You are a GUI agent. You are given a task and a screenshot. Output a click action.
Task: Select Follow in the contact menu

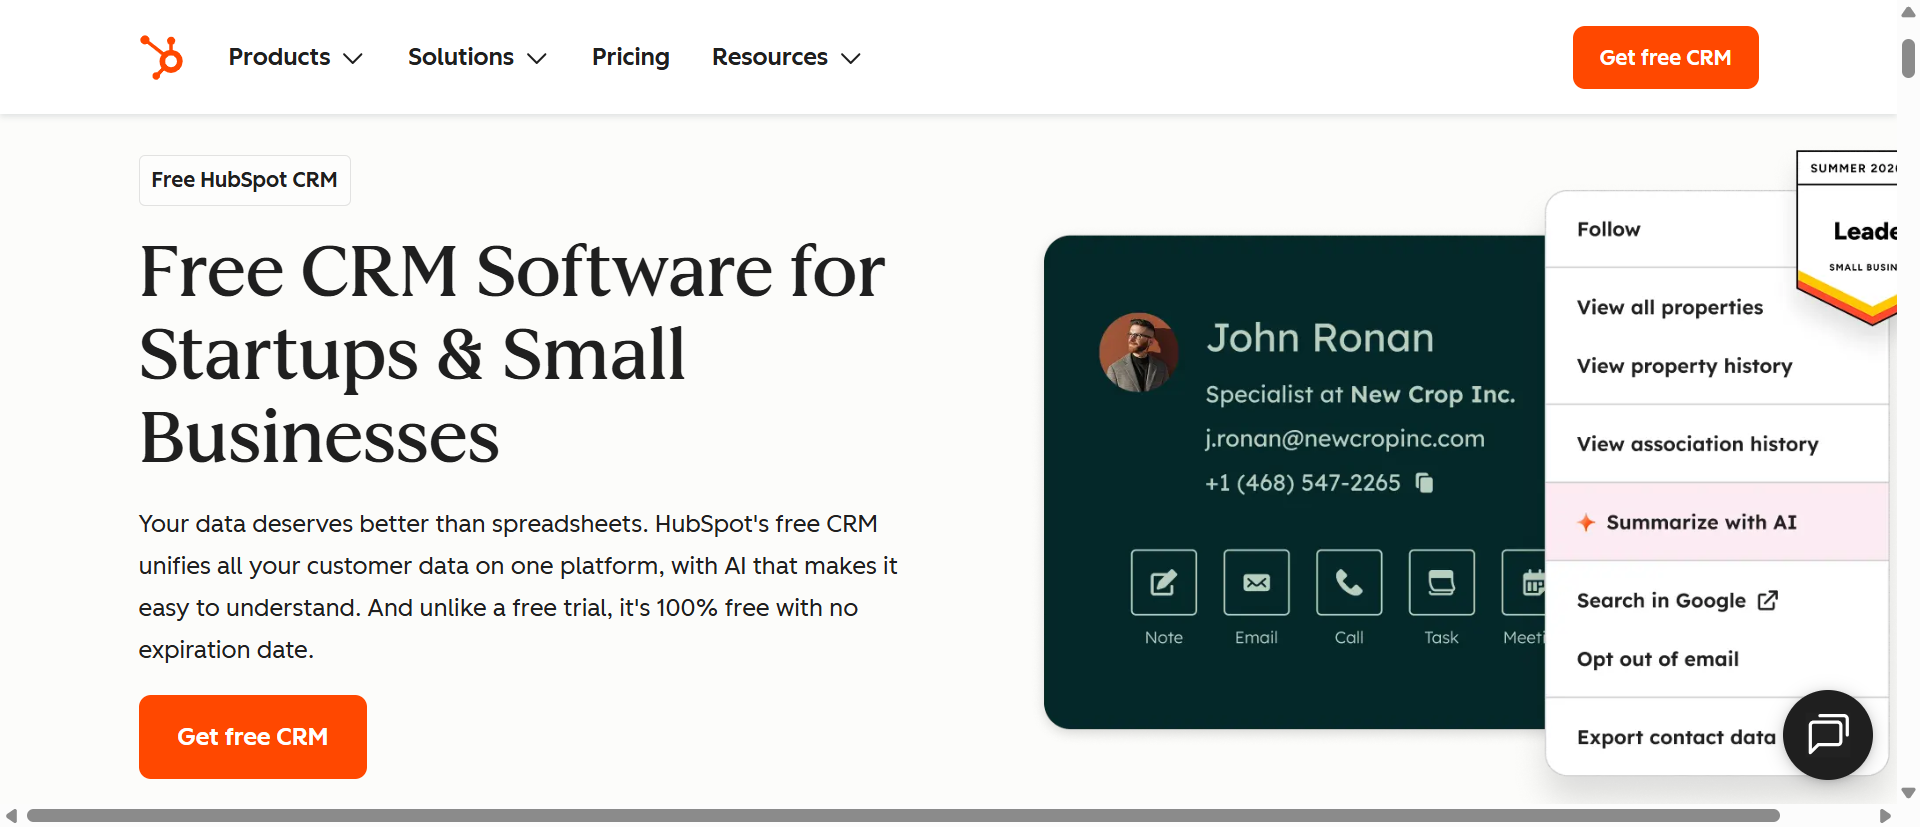1608,229
